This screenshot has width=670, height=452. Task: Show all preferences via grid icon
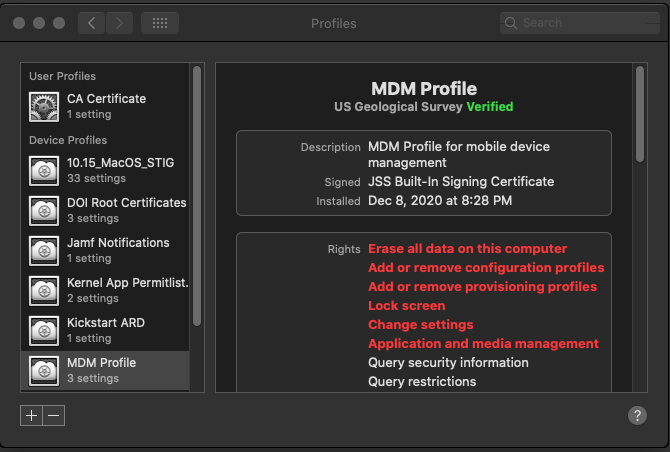click(x=160, y=23)
